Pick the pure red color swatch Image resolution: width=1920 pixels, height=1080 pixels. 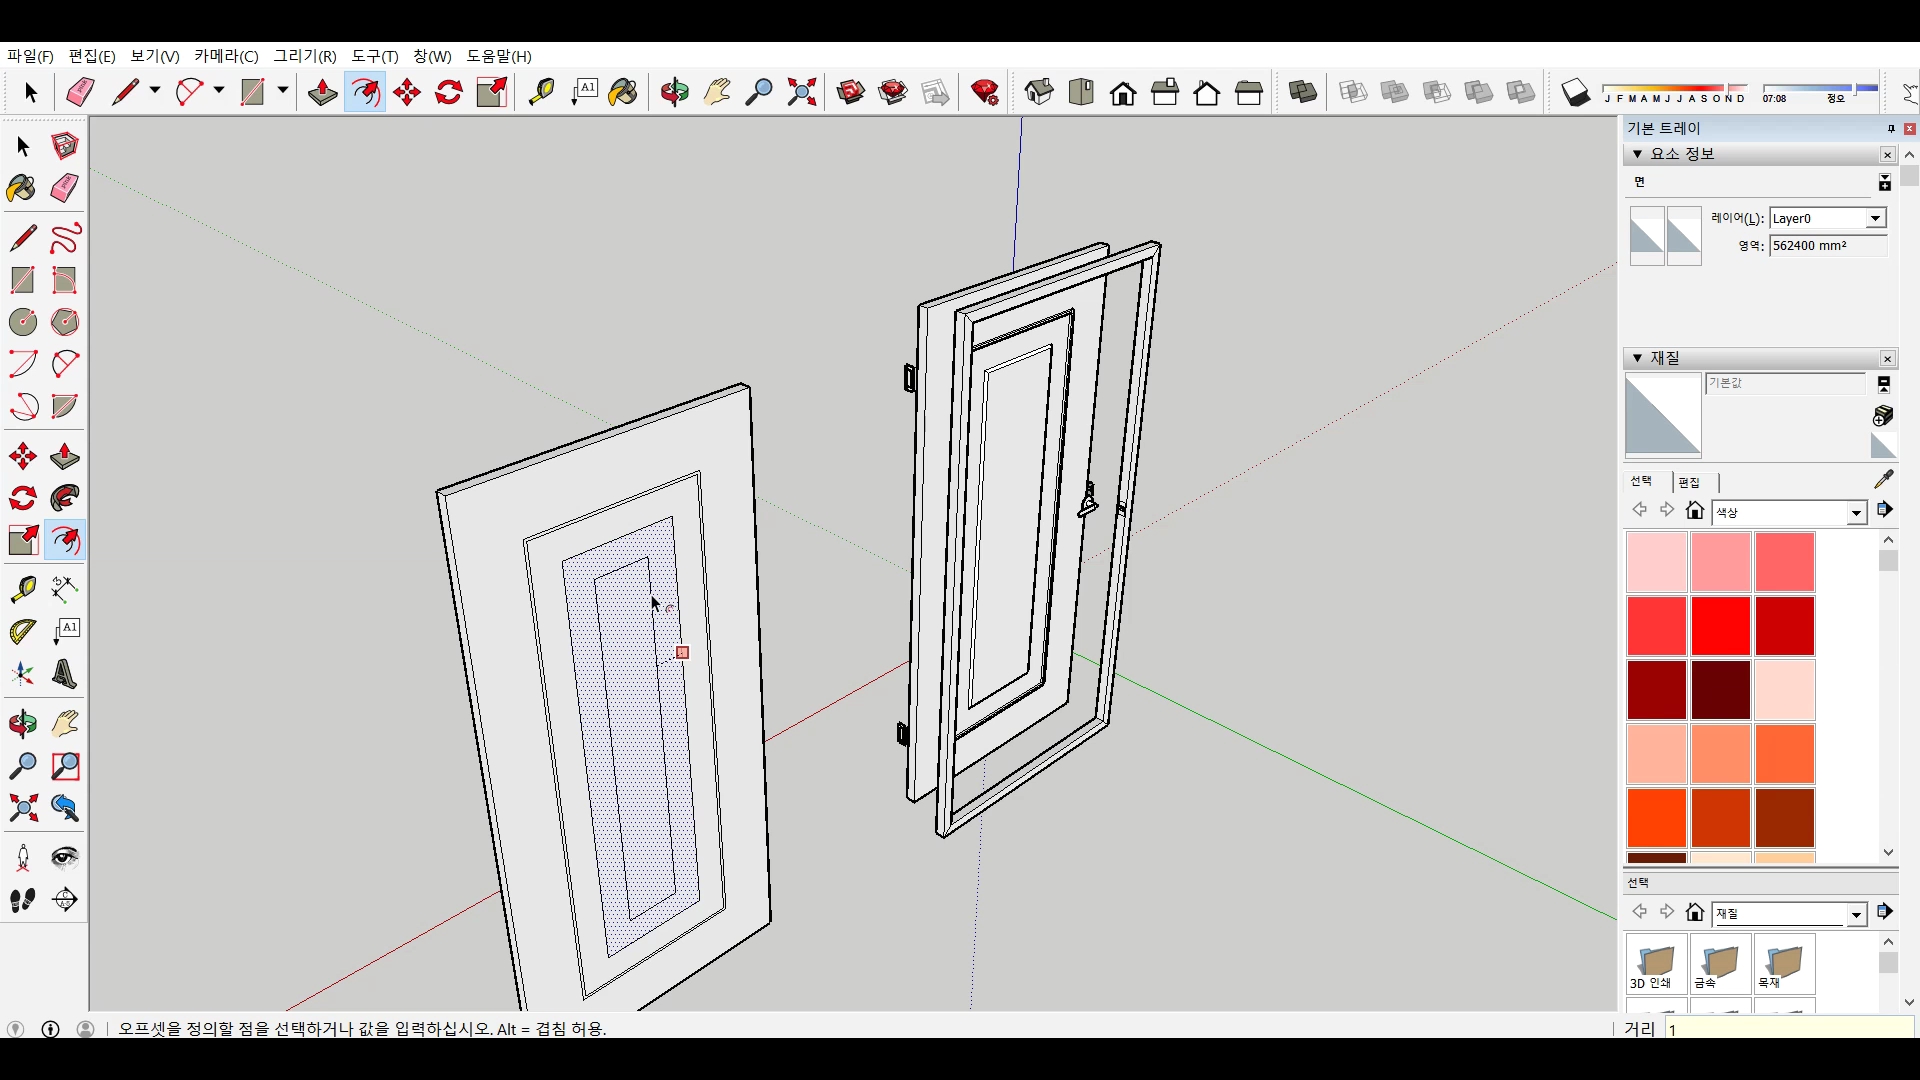(x=1720, y=626)
